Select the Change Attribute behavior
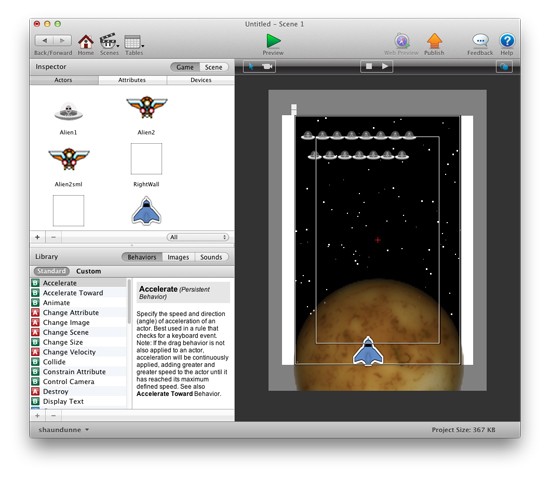This screenshot has height=479, width=550. point(79,312)
